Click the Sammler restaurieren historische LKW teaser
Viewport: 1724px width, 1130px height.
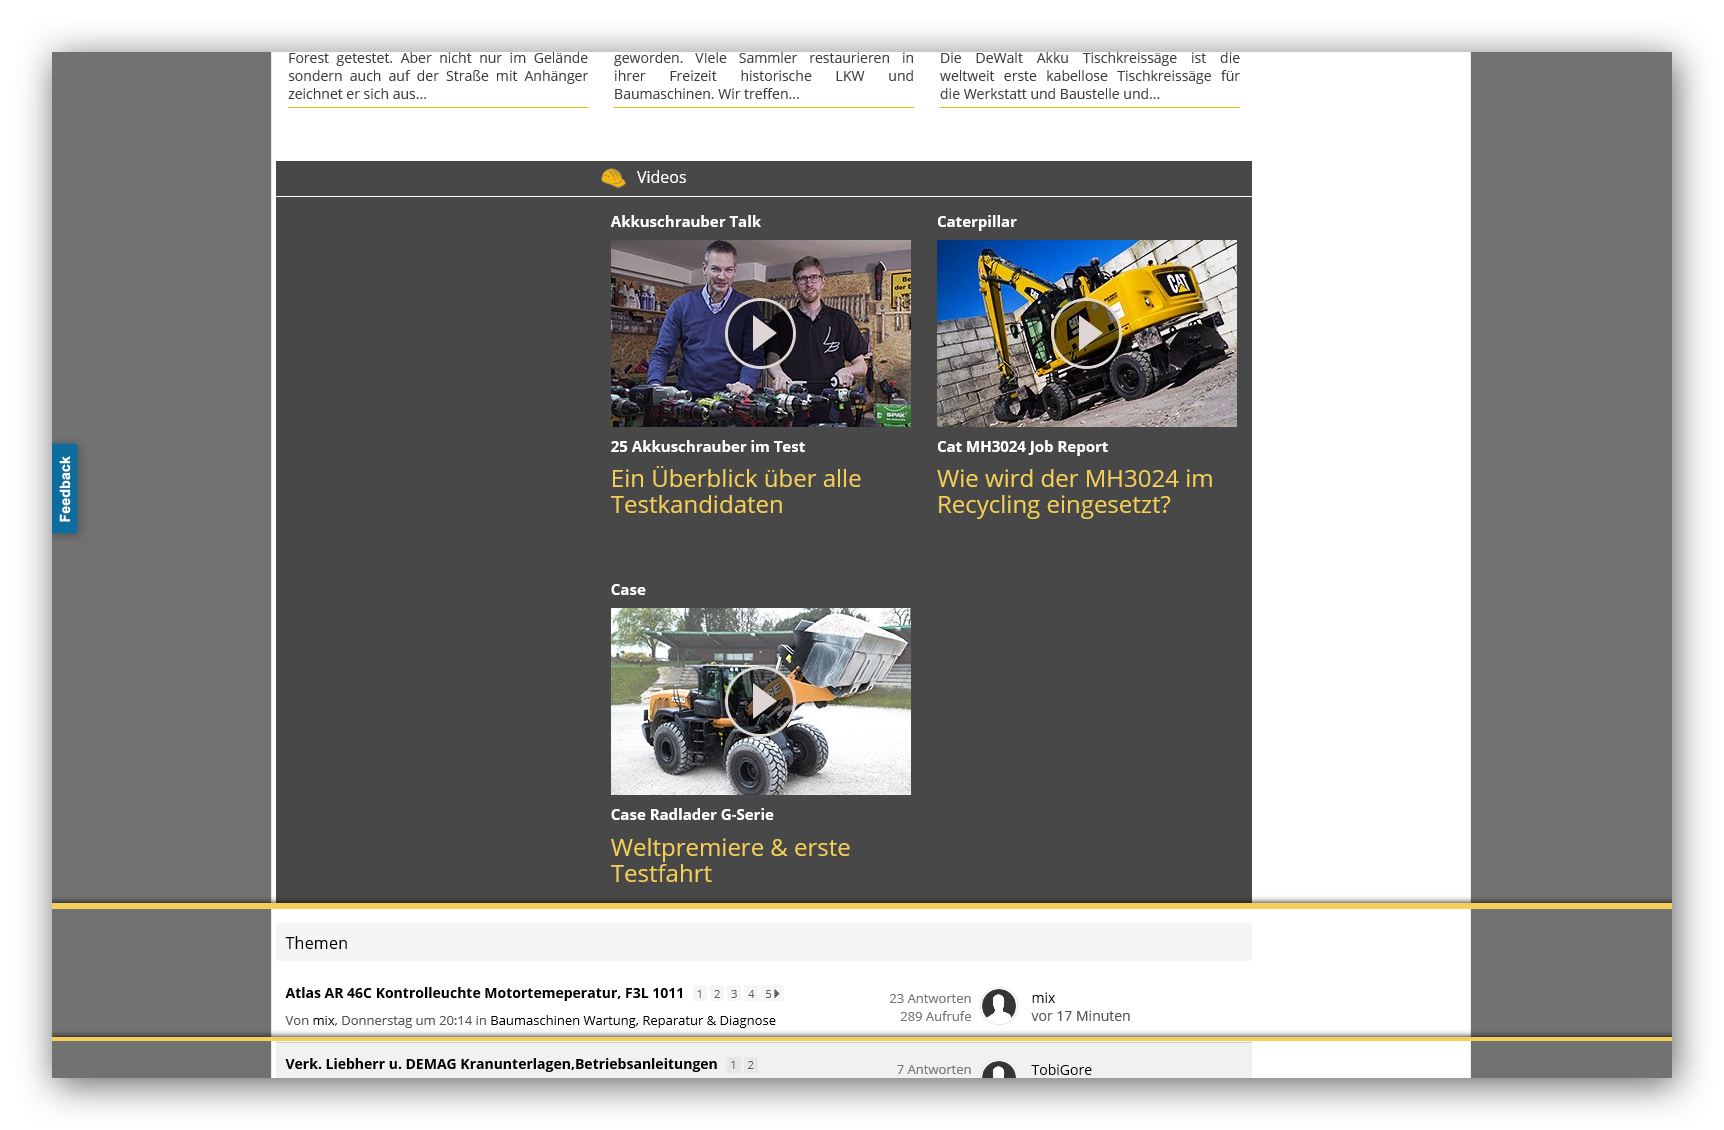(x=764, y=76)
